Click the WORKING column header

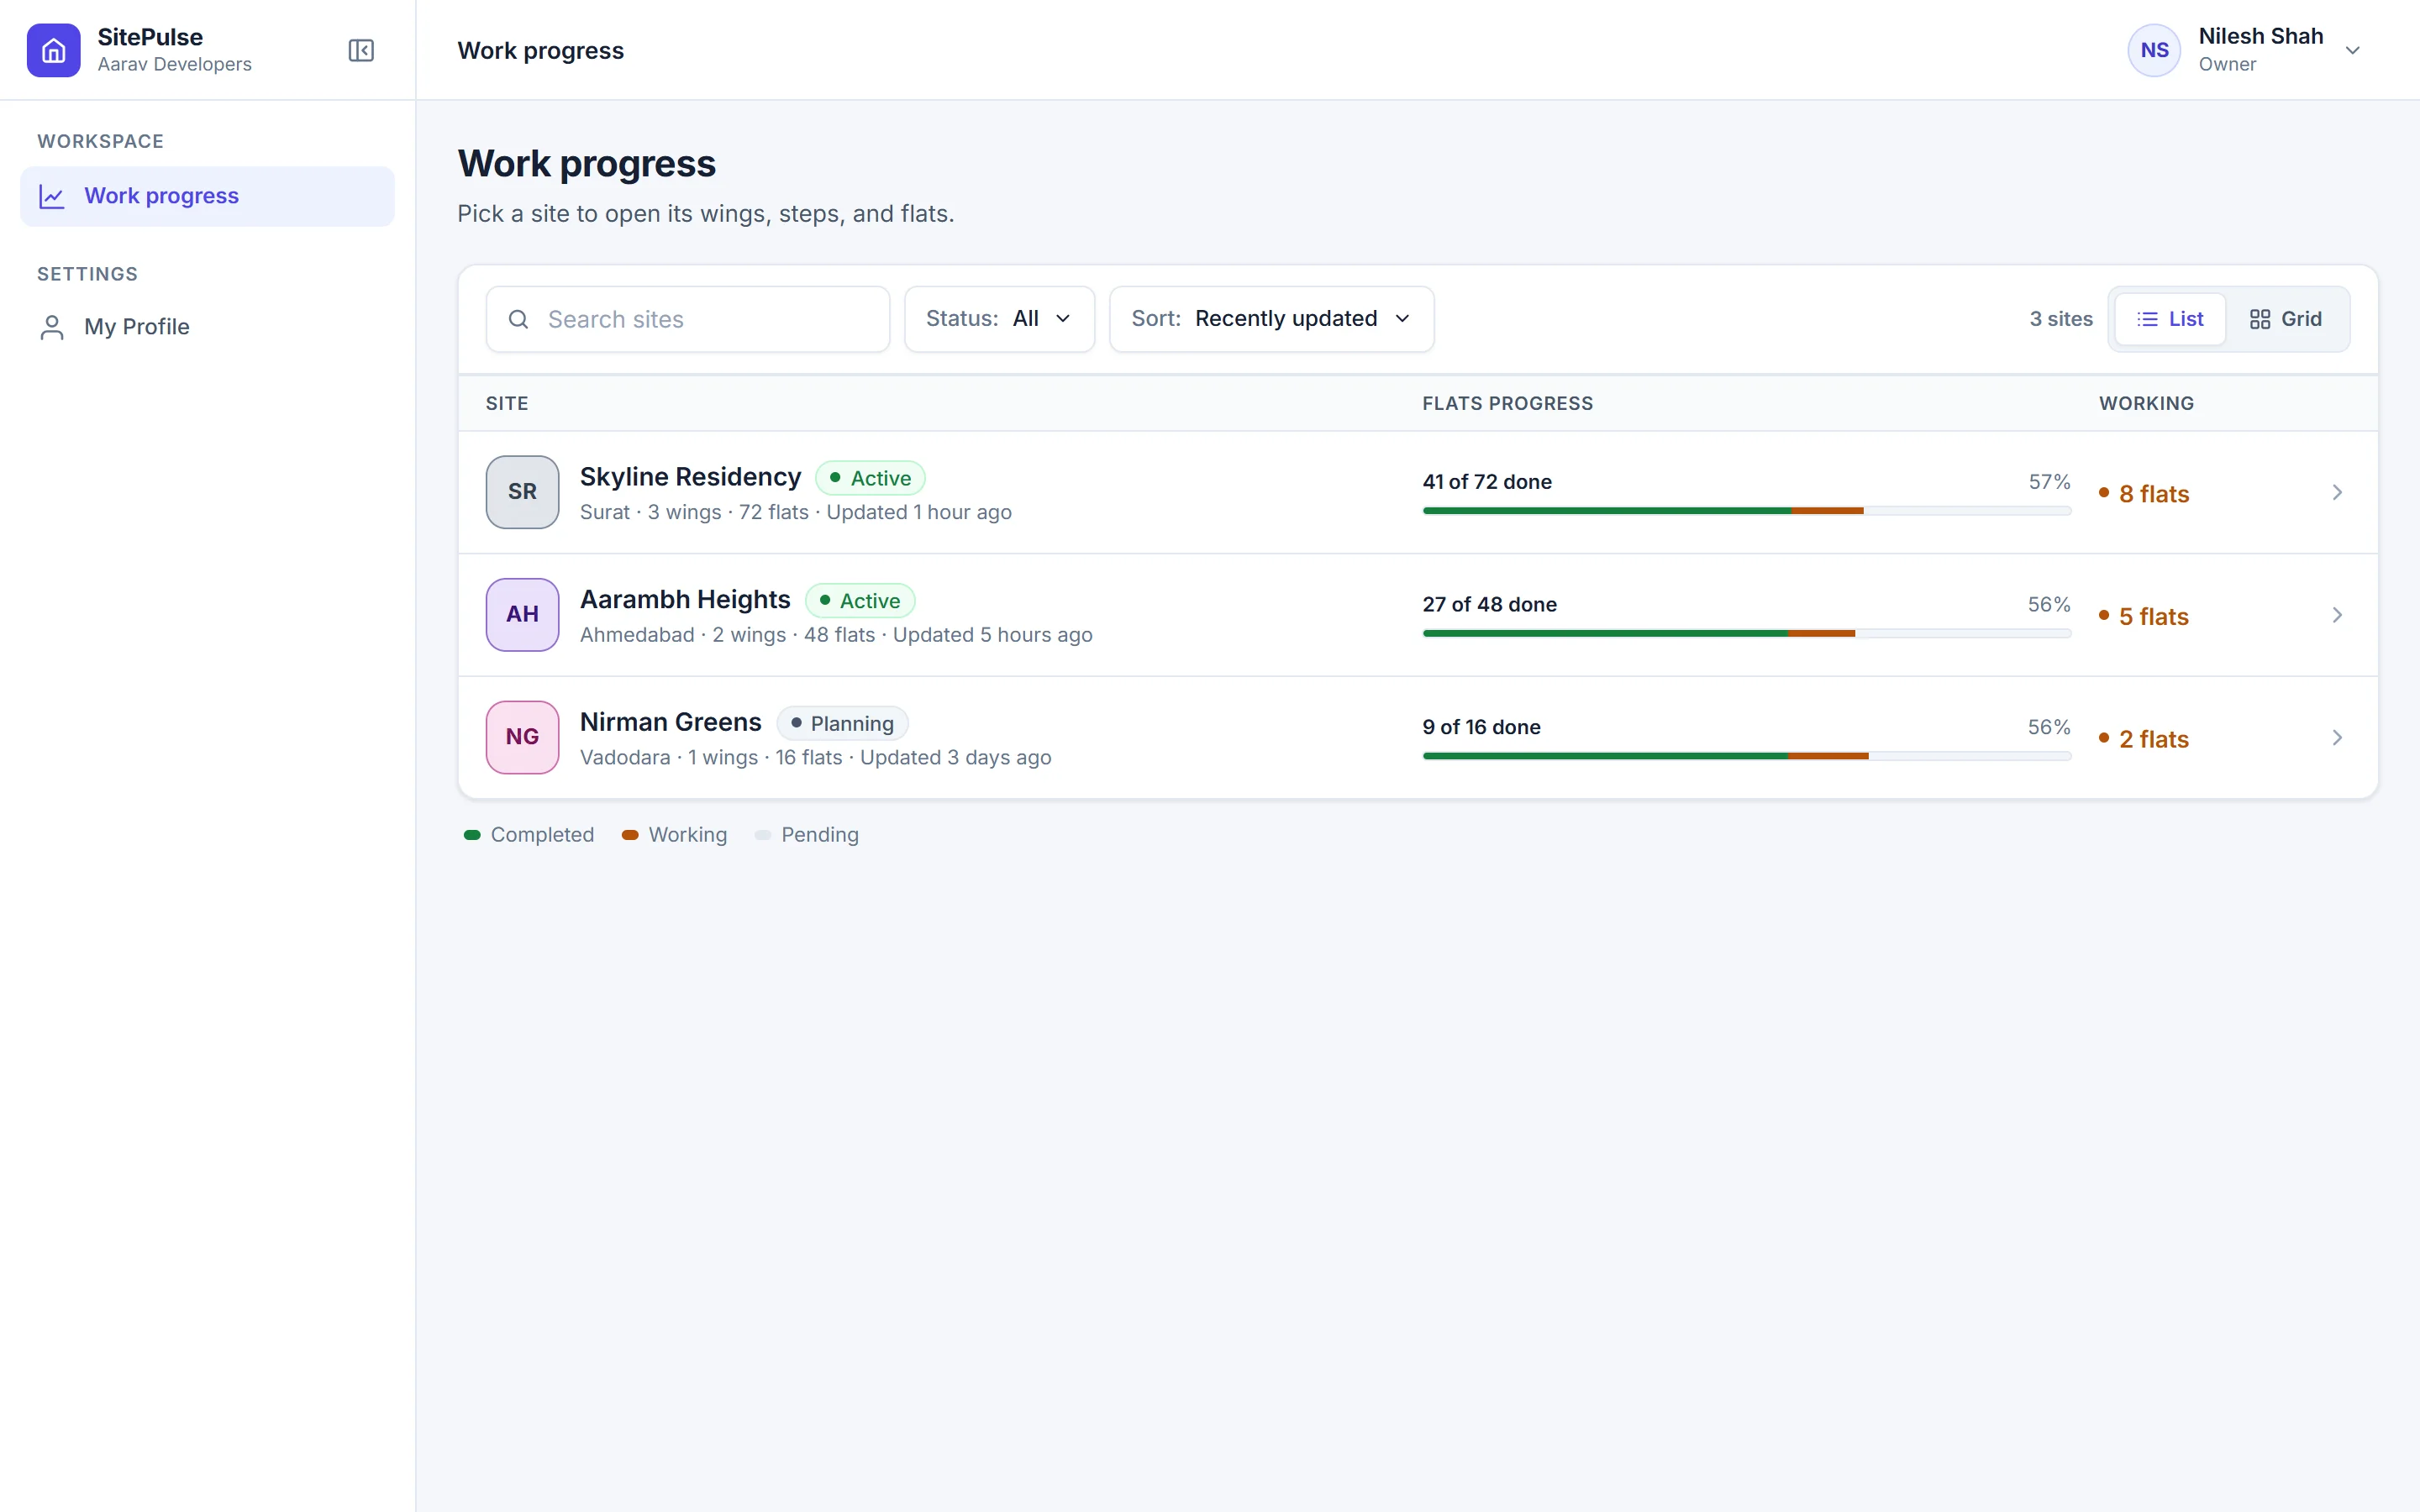point(2146,403)
